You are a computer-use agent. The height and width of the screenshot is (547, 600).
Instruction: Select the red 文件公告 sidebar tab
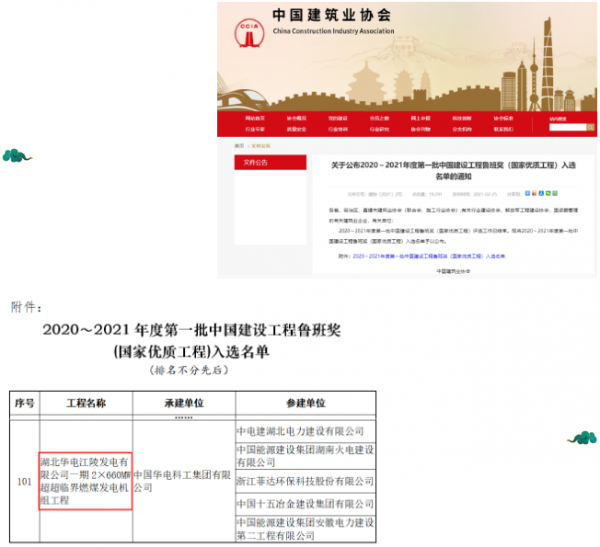(x=270, y=162)
